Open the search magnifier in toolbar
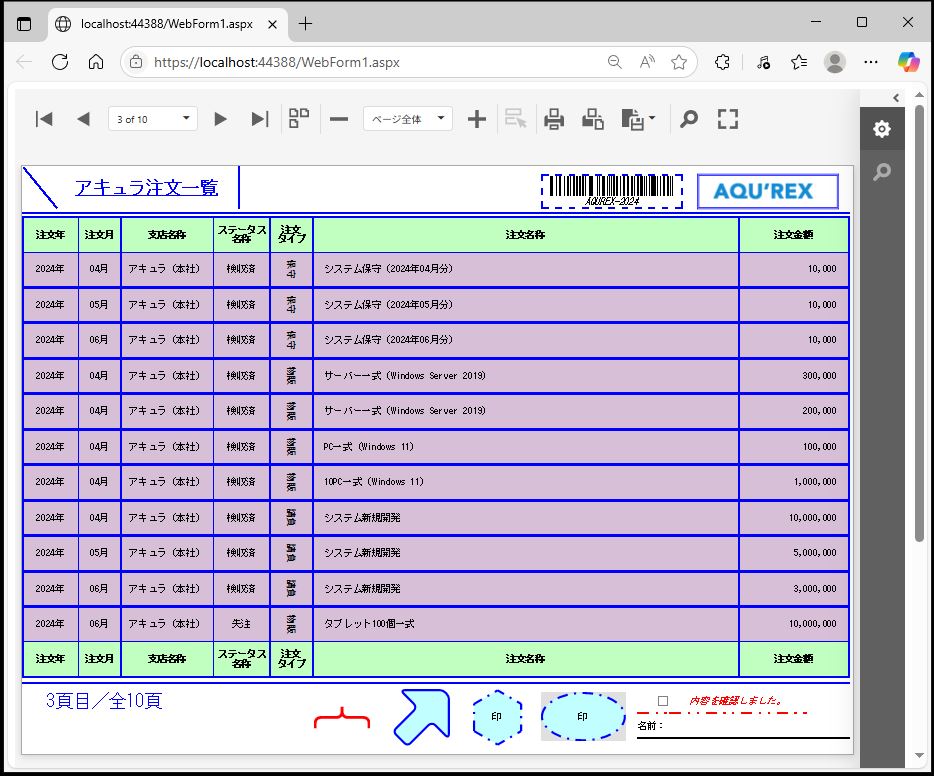The height and width of the screenshot is (776, 934). tap(688, 119)
